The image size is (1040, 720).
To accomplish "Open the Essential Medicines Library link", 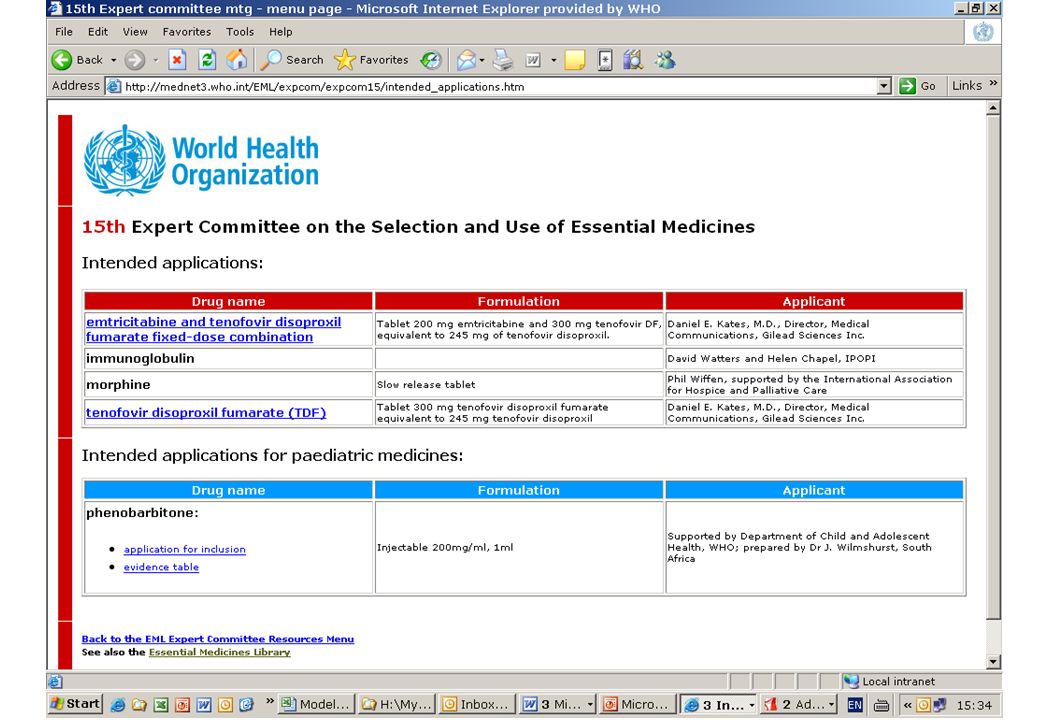I will coord(220,652).
